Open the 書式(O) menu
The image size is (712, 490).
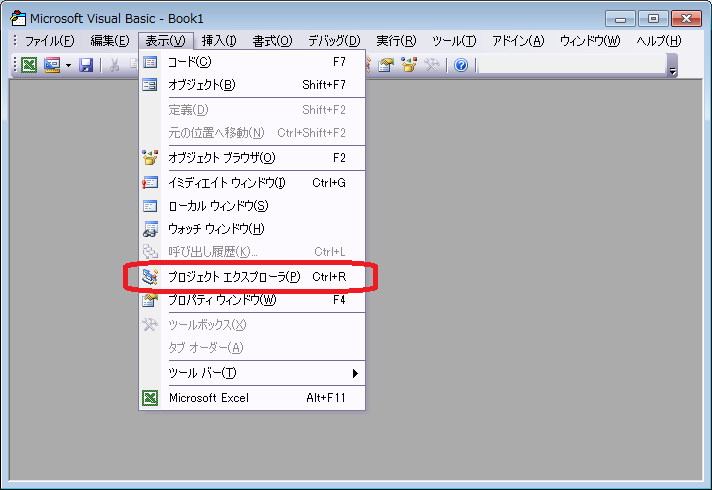pos(272,41)
